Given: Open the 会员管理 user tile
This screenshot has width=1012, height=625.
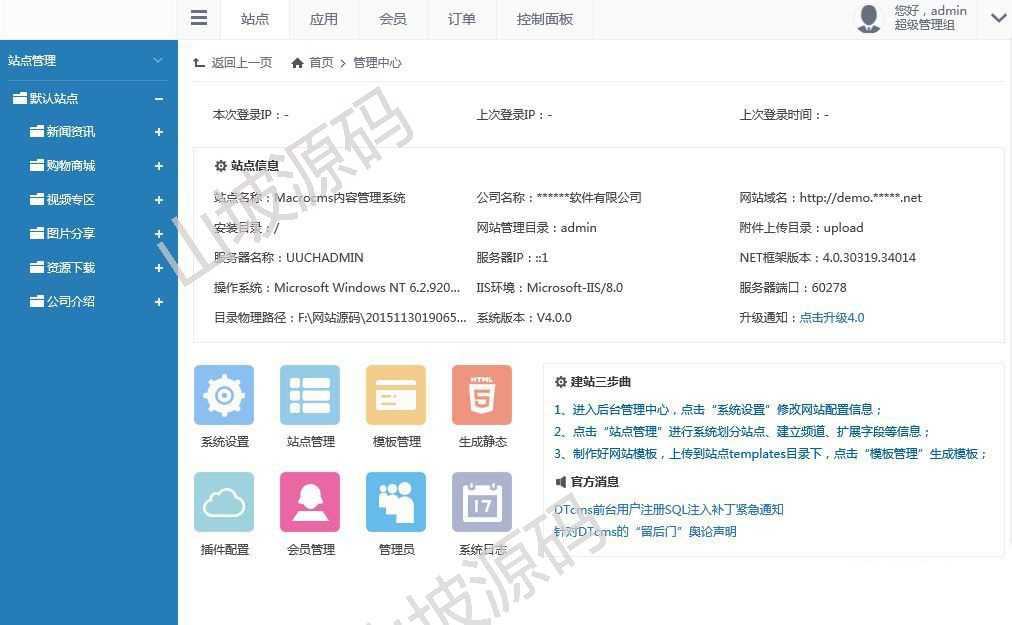Looking at the screenshot, I should pyautogui.click(x=310, y=502).
